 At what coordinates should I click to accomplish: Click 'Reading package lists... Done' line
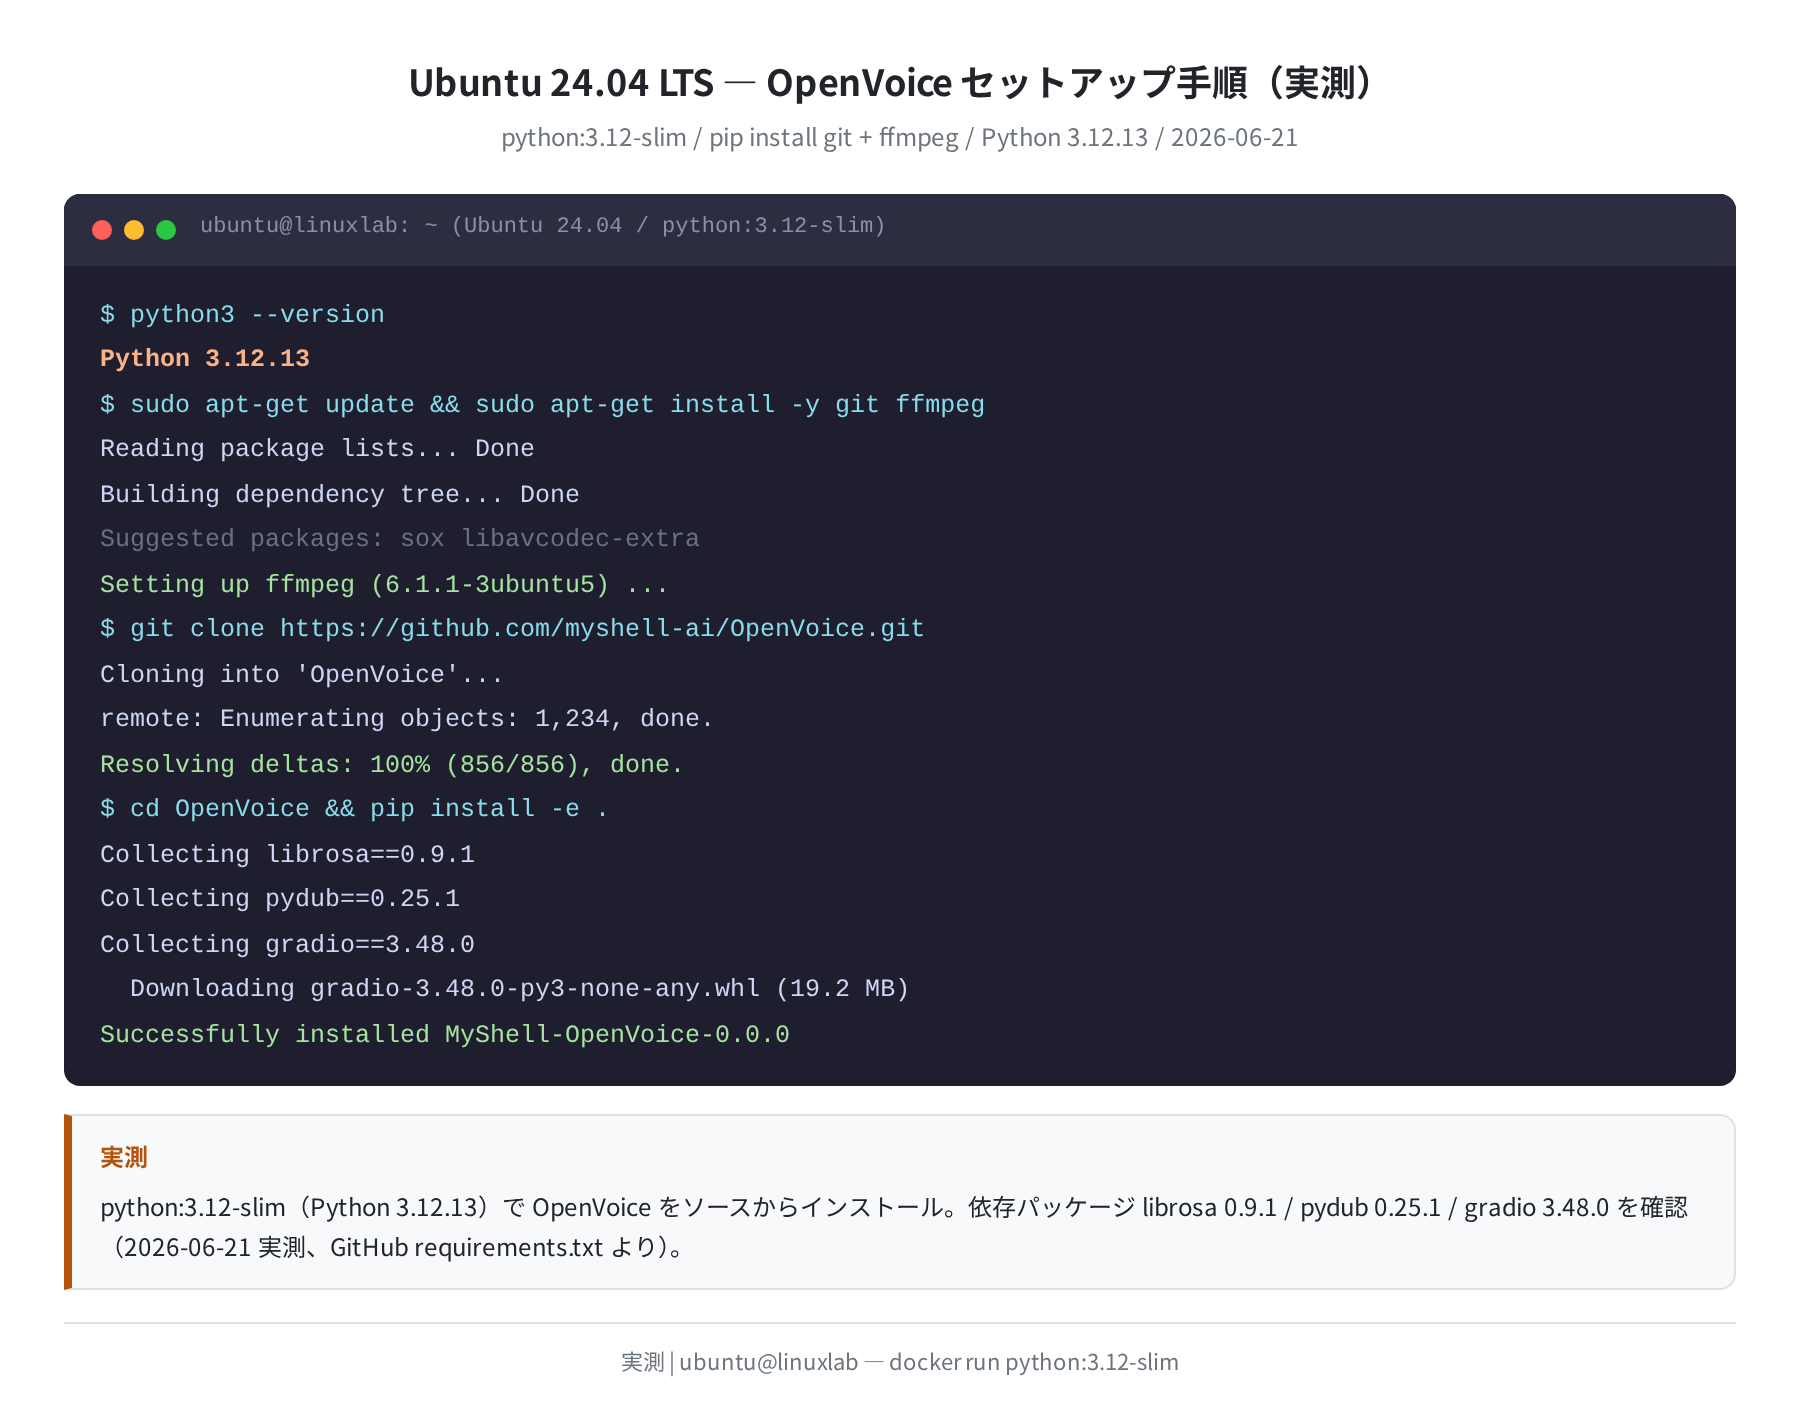[317, 449]
